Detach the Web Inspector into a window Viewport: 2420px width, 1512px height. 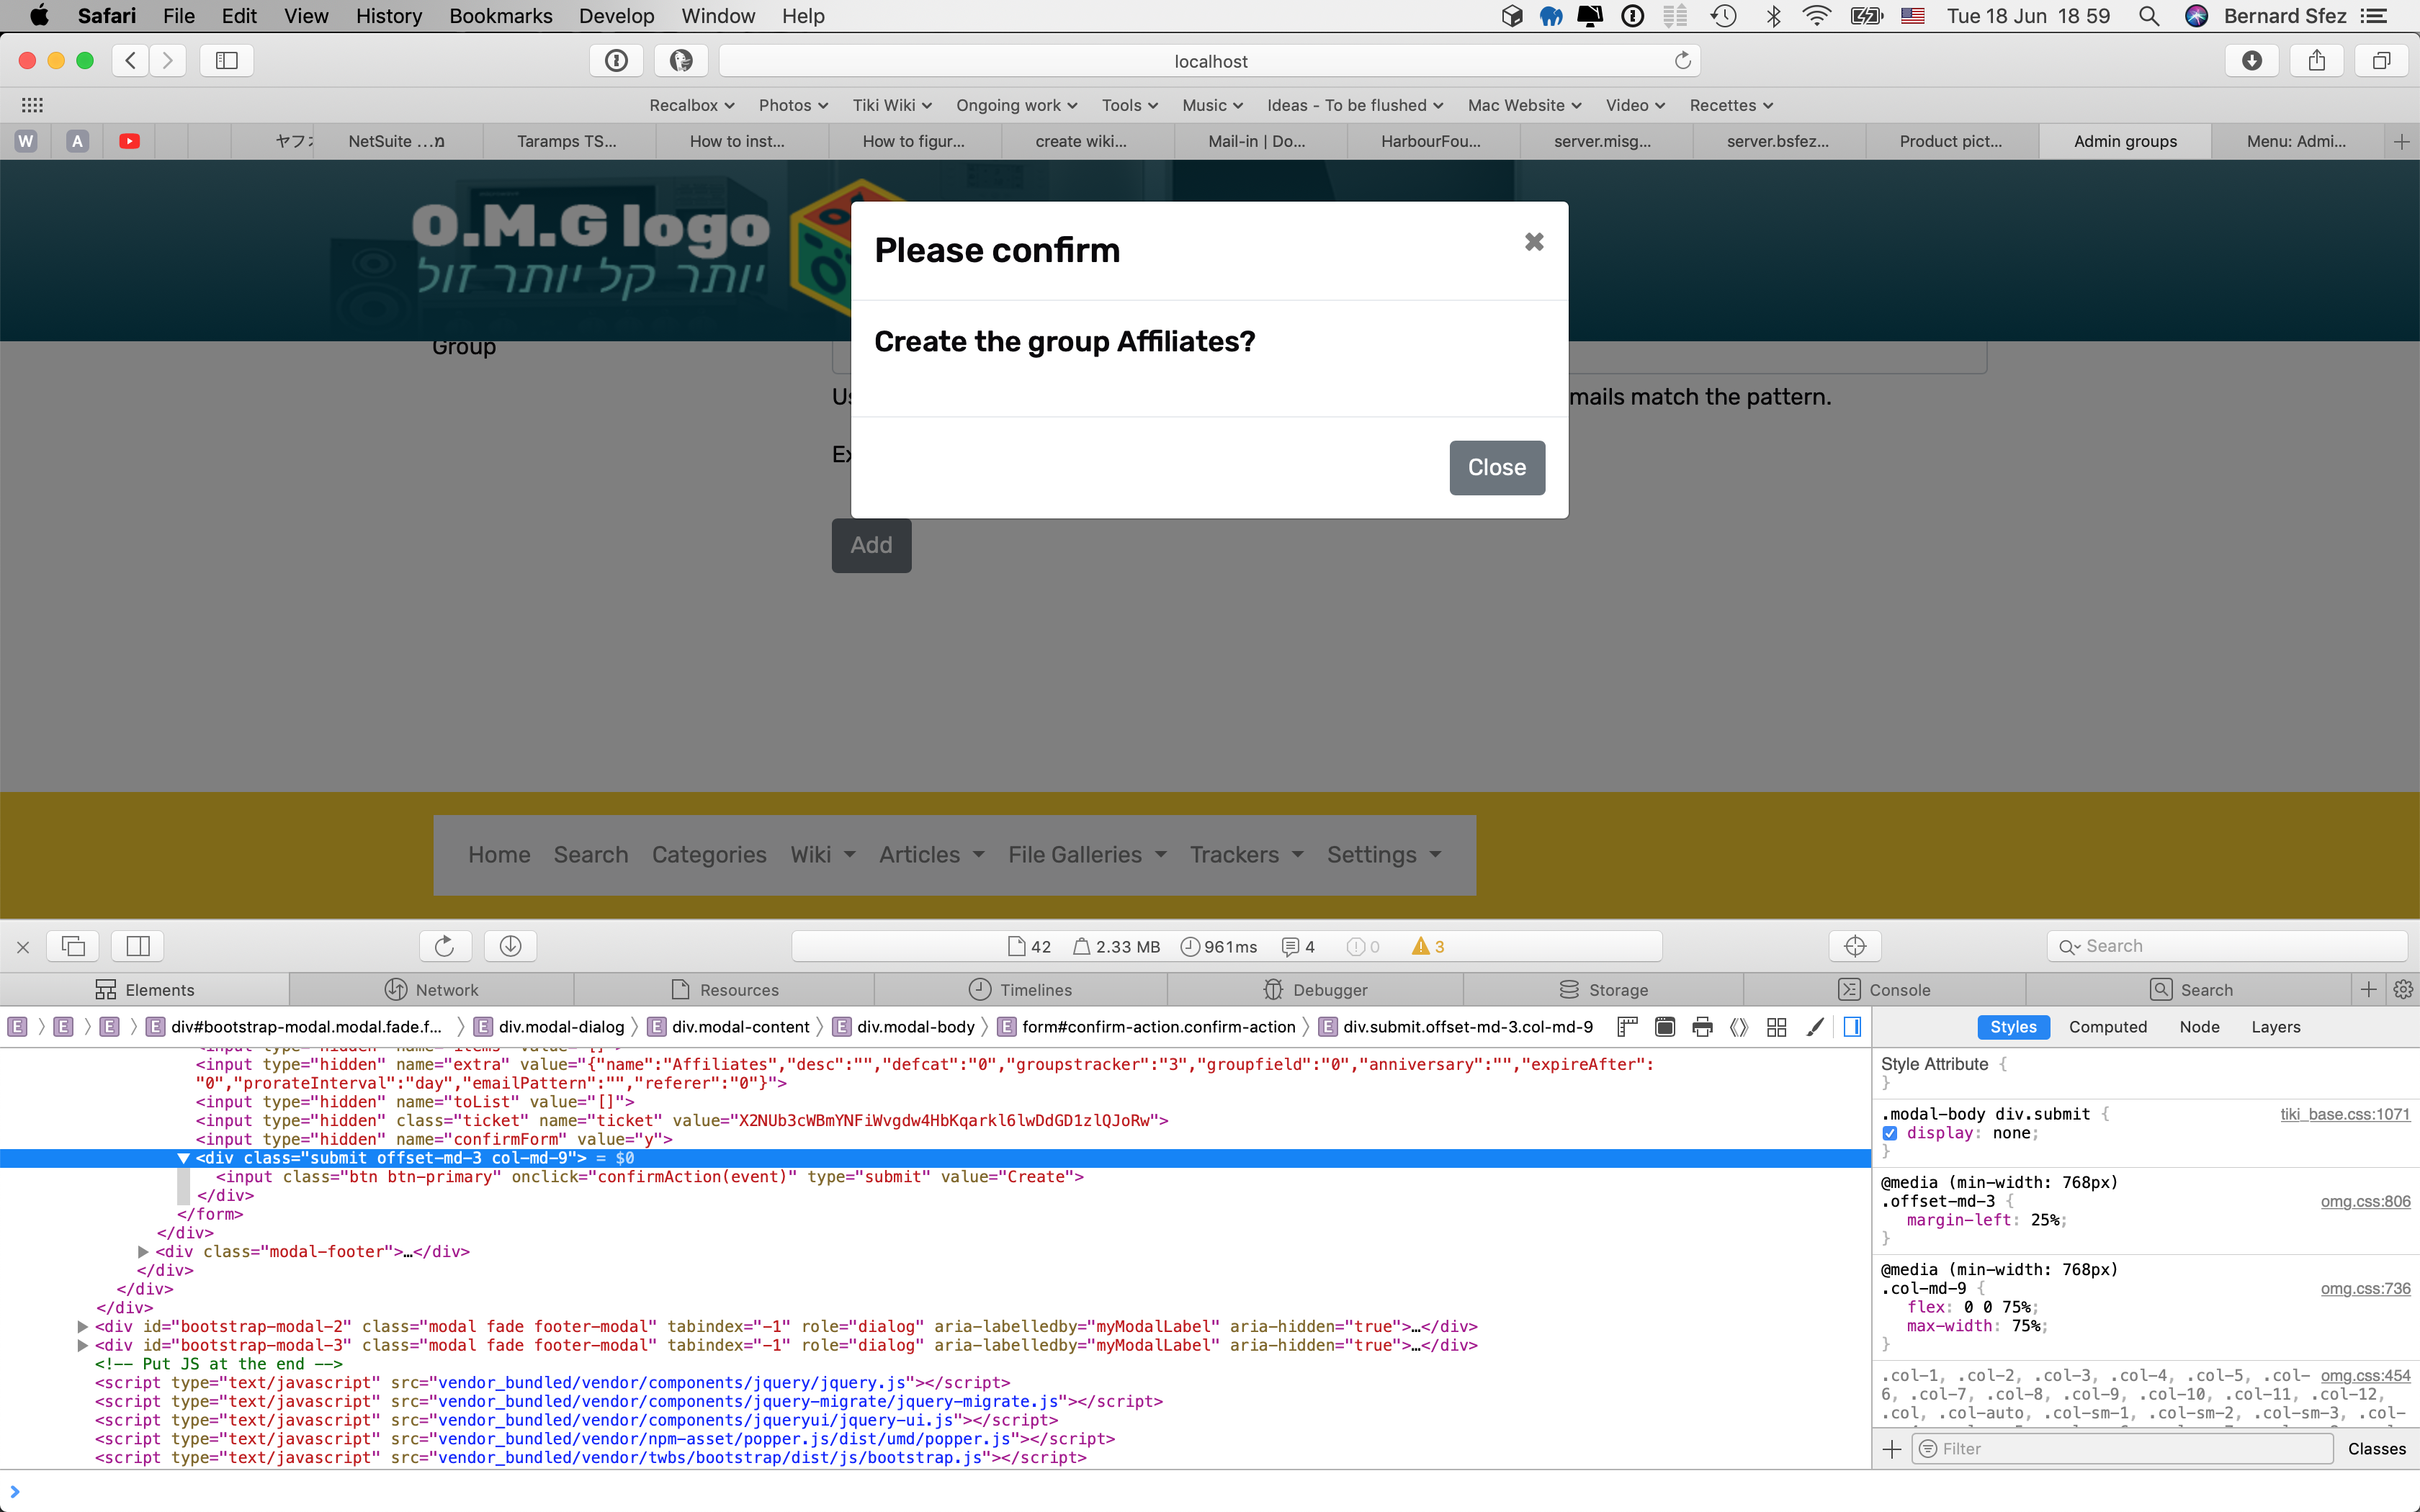click(73, 946)
